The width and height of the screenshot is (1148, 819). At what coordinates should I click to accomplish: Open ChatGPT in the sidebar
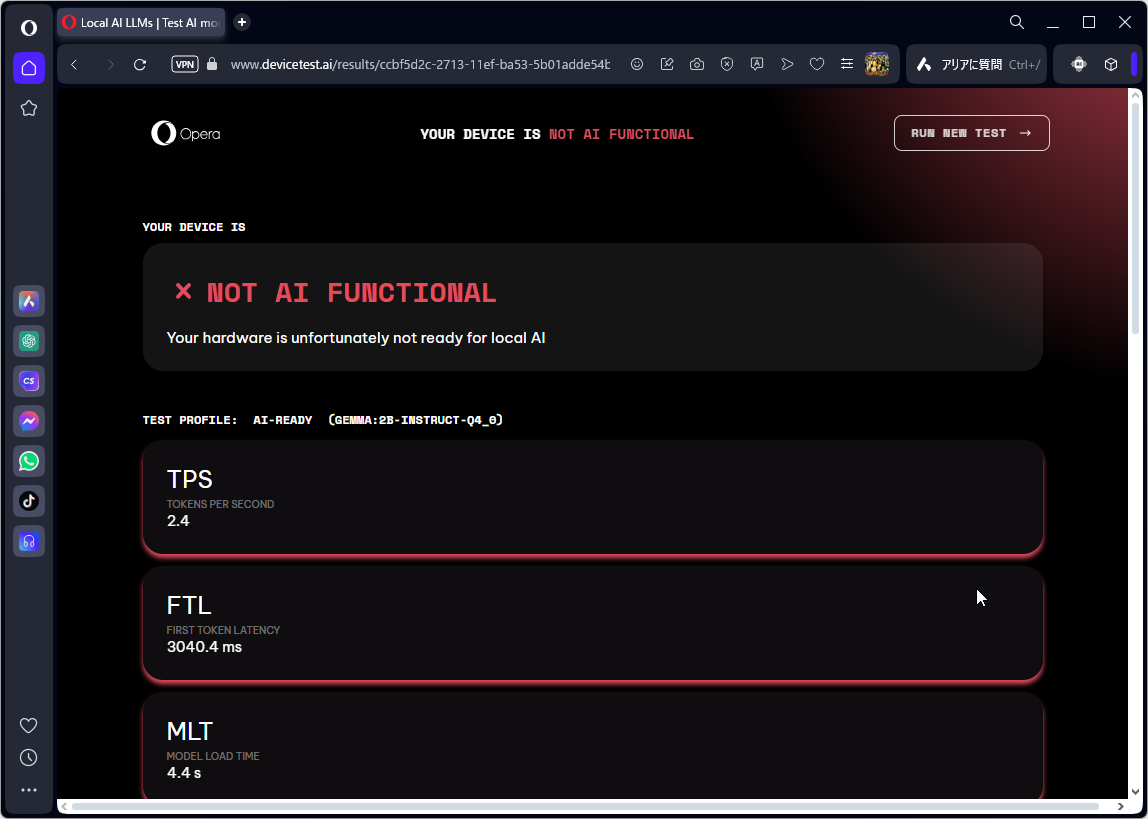pyautogui.click(x=29, y=341)
